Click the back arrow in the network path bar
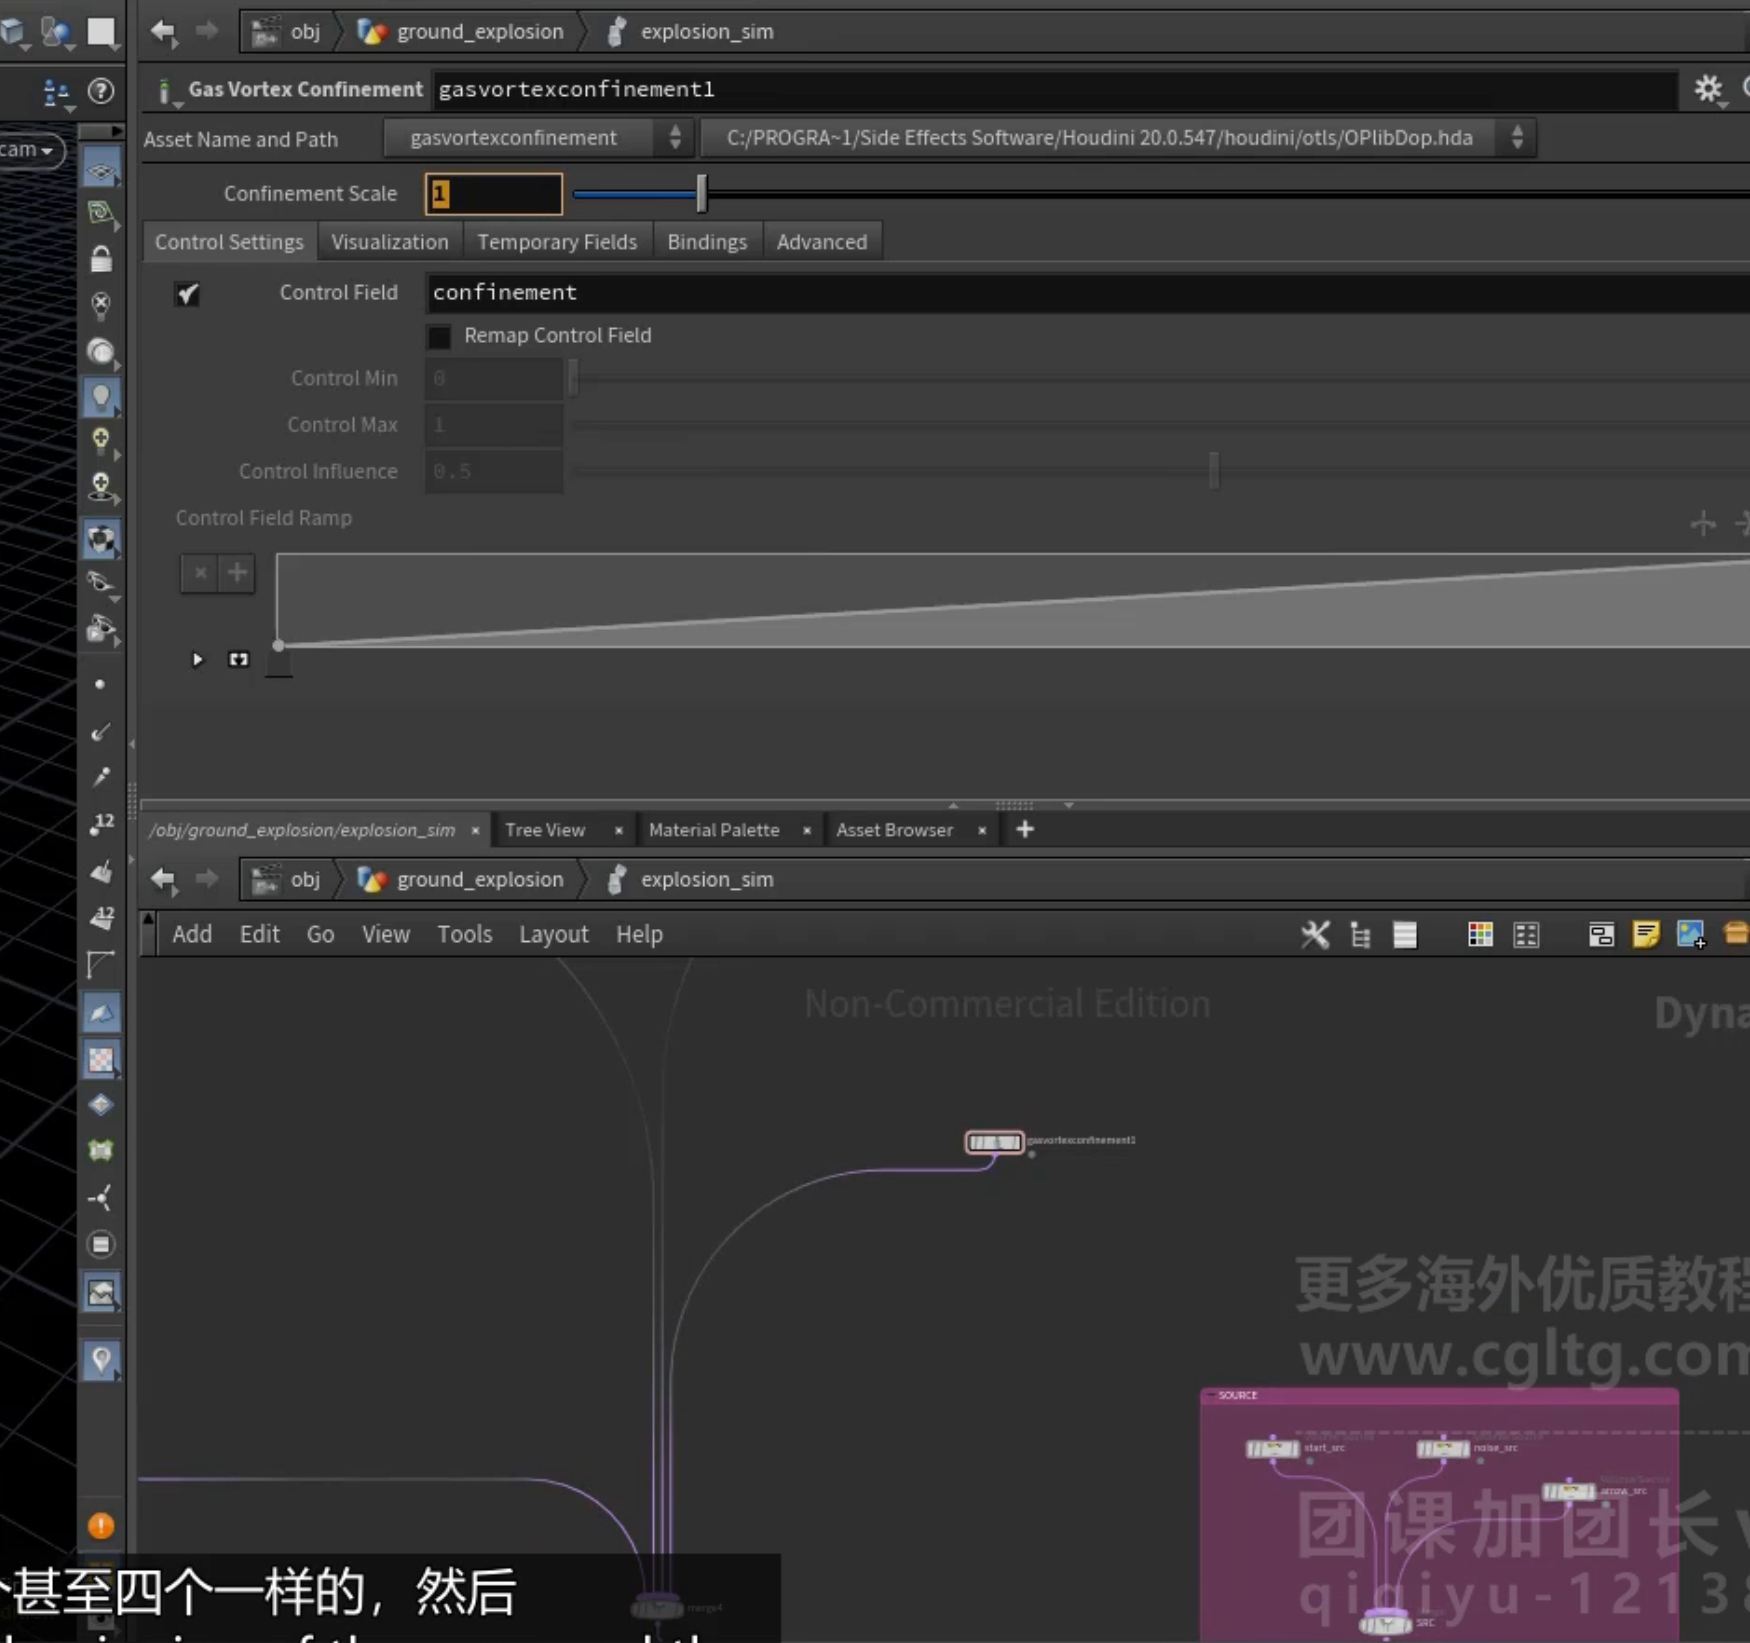The image size is (1750, 1643). 163,879
